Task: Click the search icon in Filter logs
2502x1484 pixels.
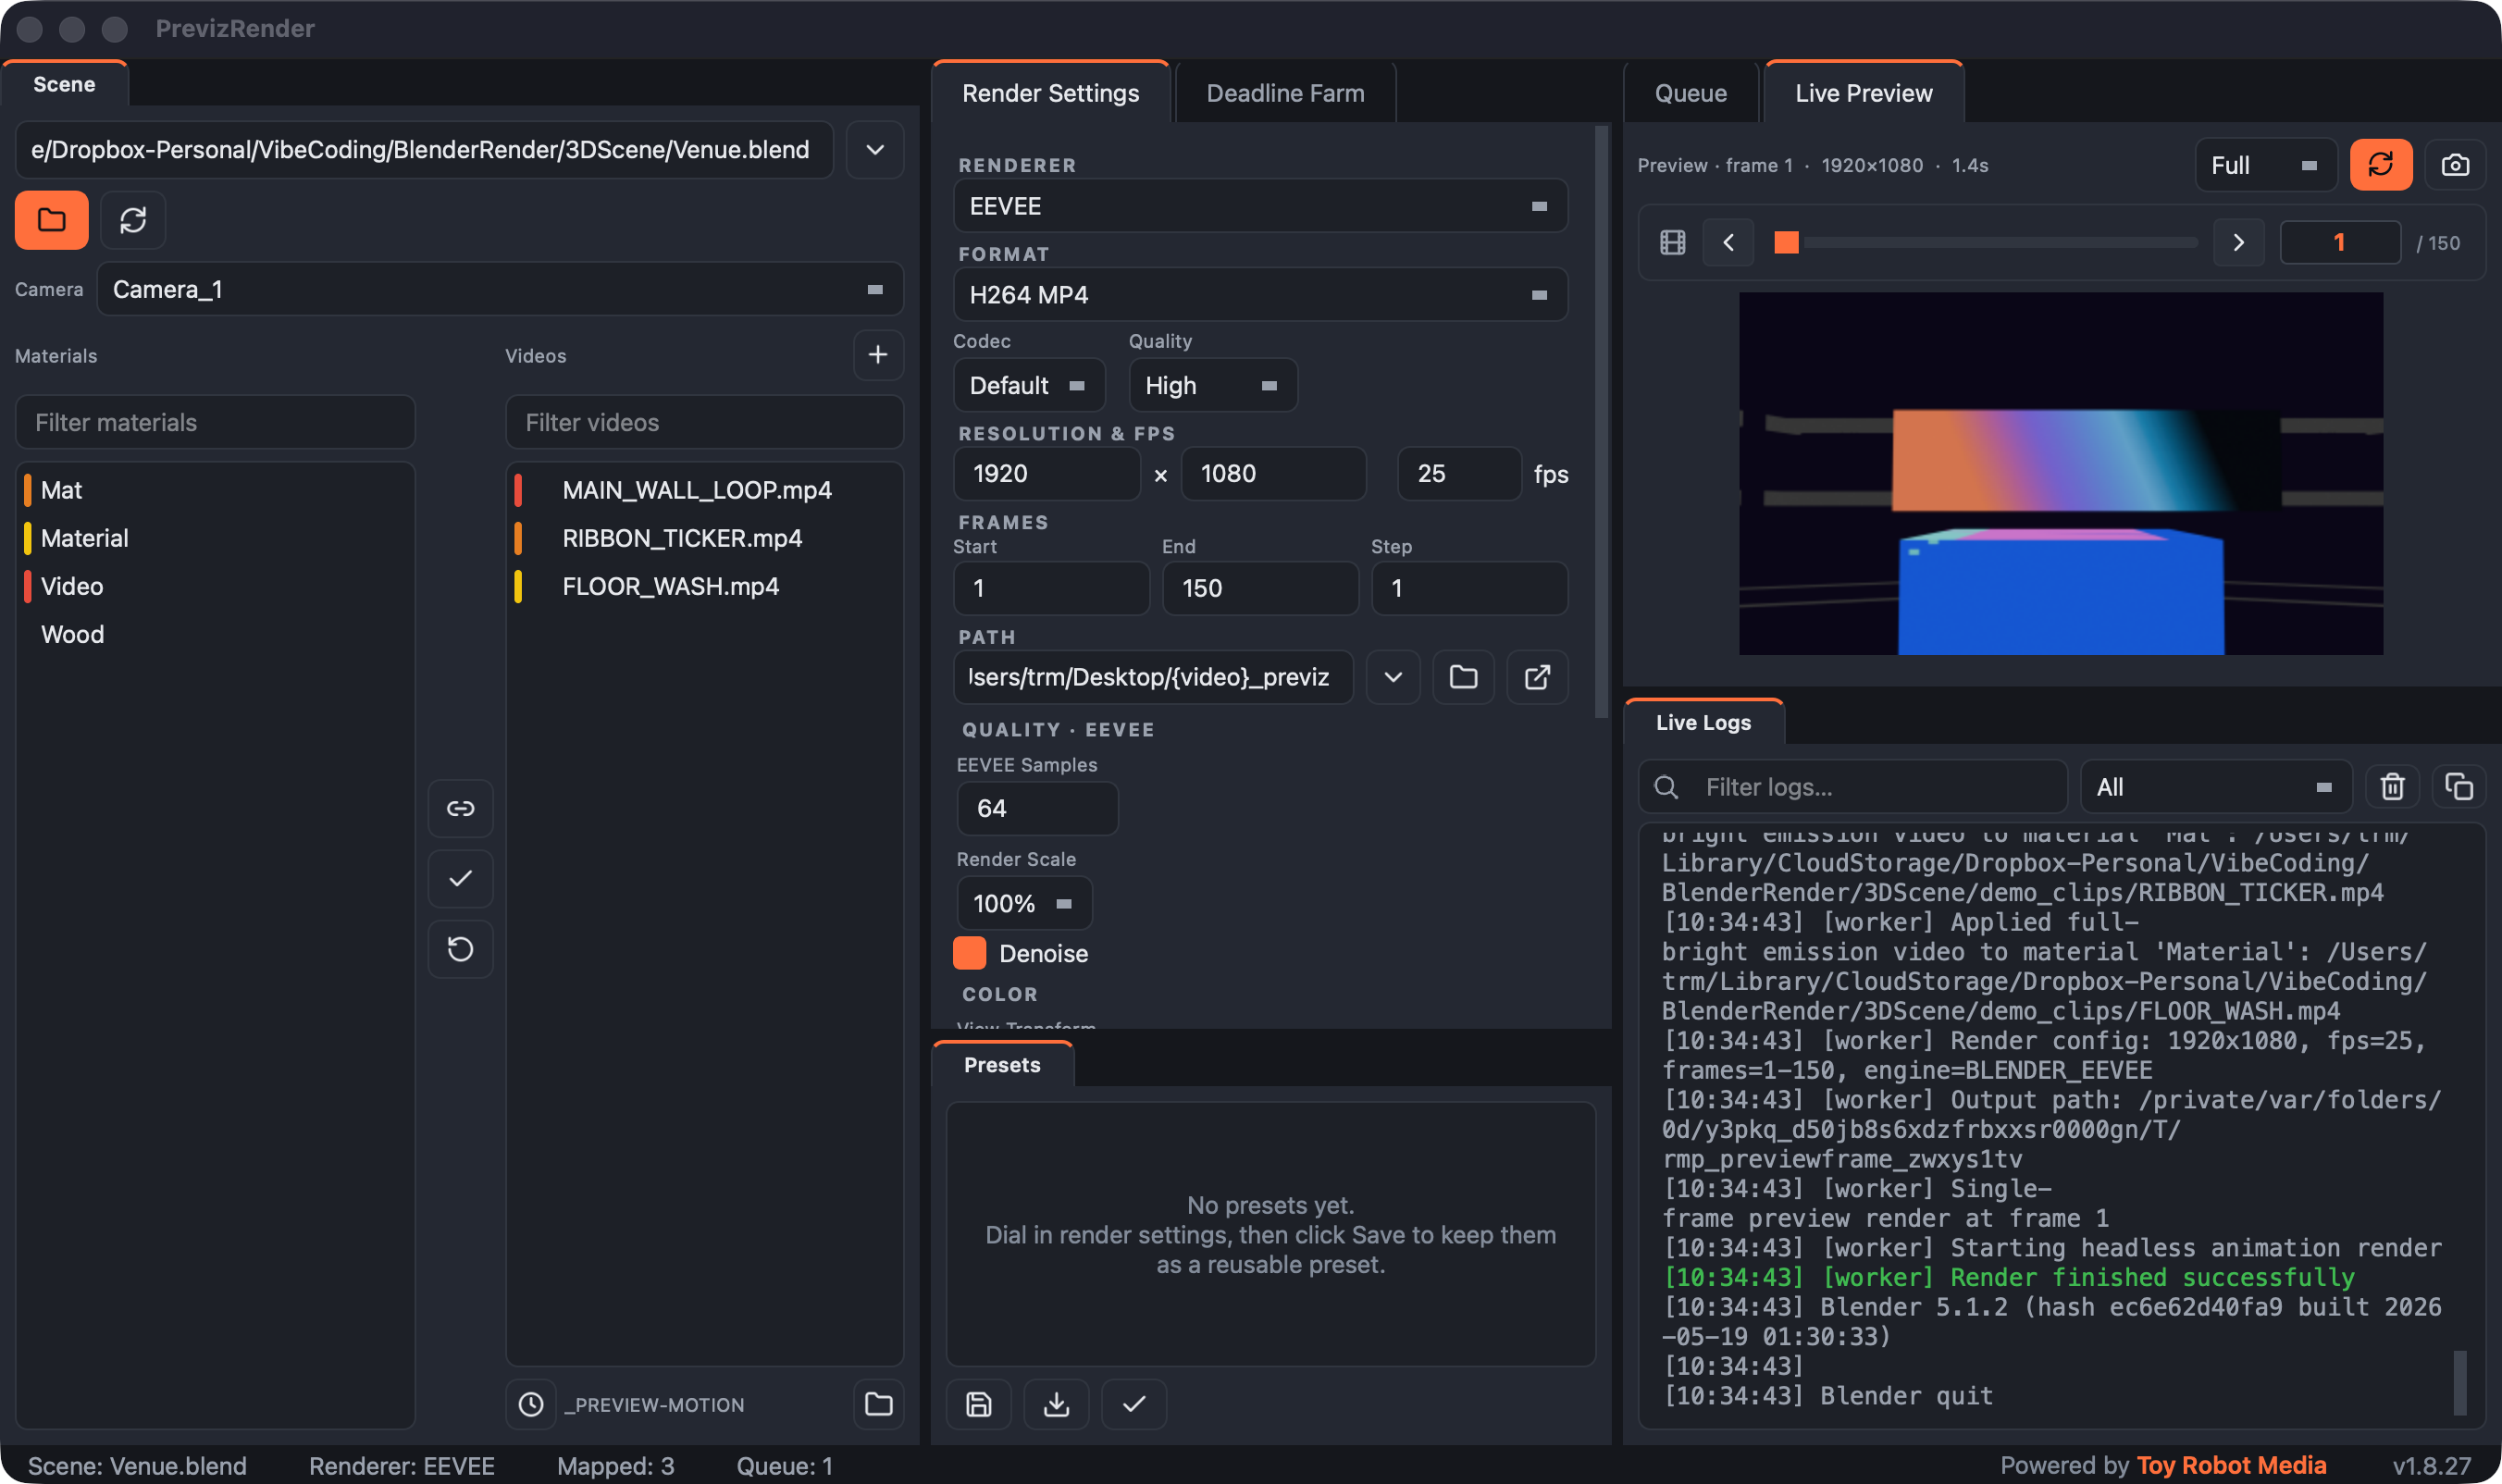Action: [1666, 787]
